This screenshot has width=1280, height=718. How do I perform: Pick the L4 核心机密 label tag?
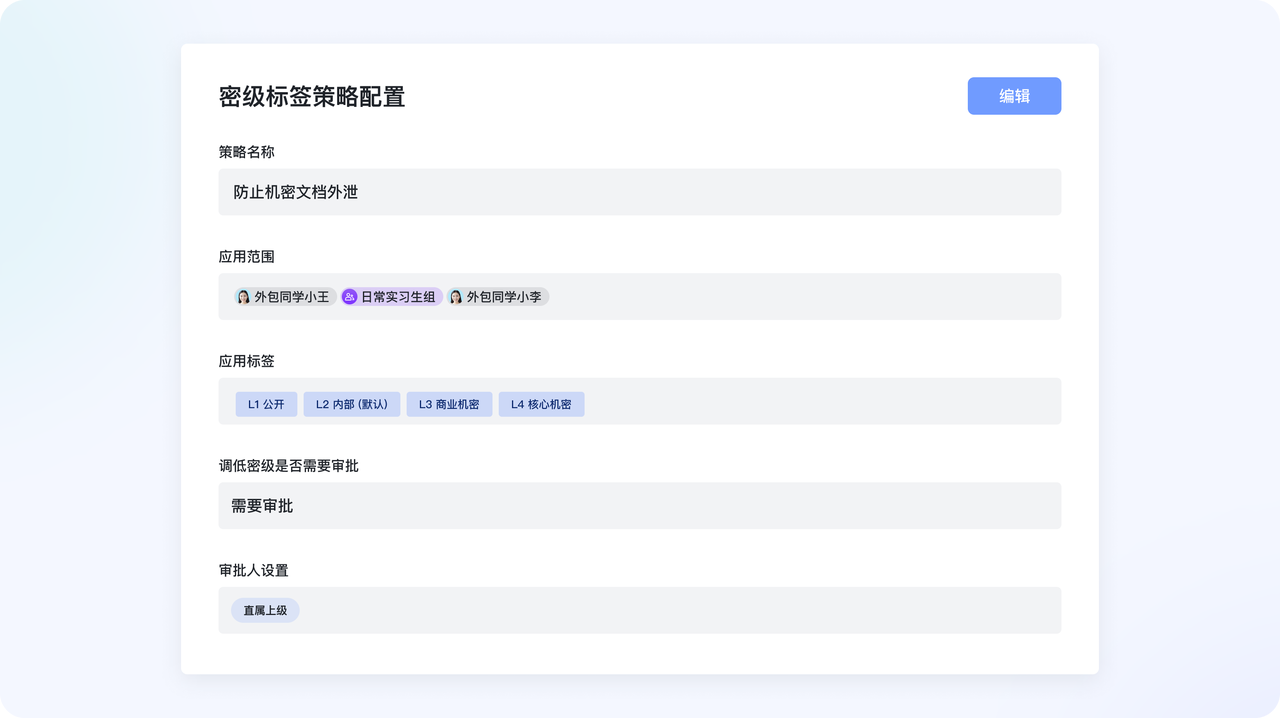tap(541, 405)
